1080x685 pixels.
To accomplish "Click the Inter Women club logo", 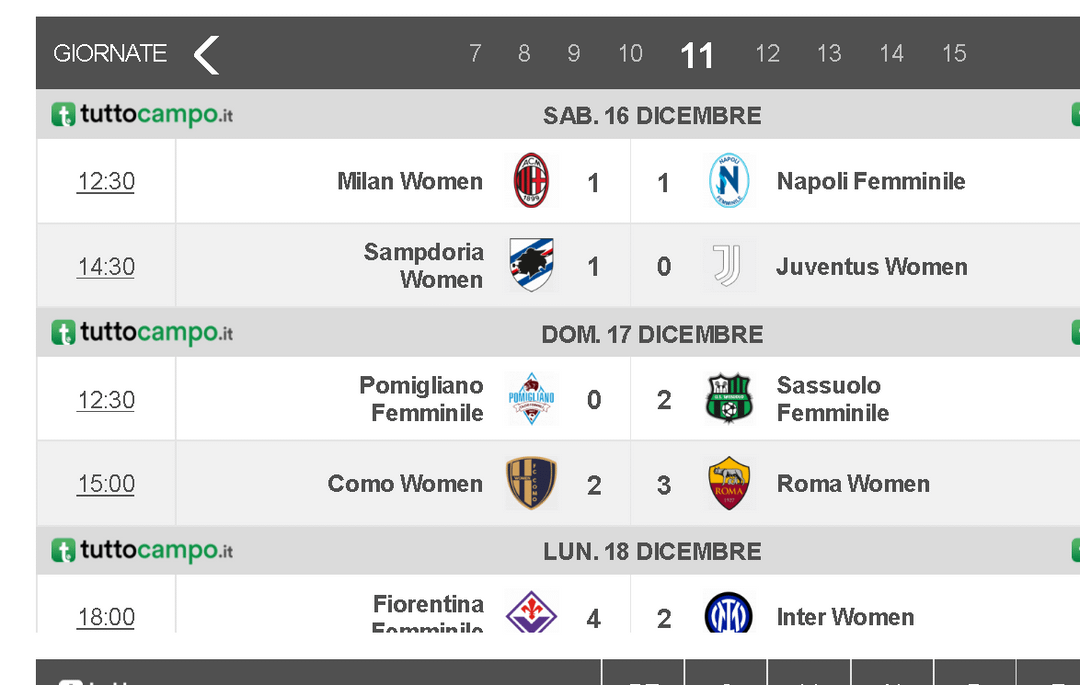I will (728, 613).
